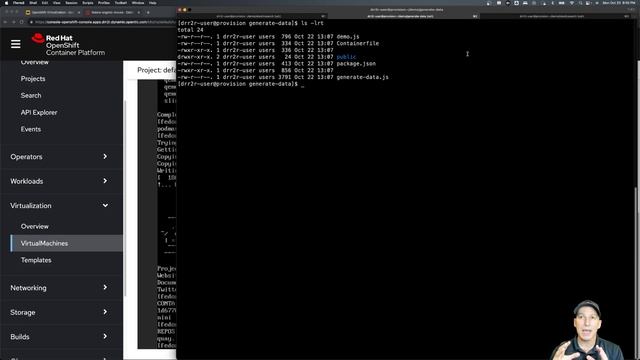The width and height of the screenshot is (640, 360).
Task: Open Projects in the sidebar
Action: tap(33, 78)
